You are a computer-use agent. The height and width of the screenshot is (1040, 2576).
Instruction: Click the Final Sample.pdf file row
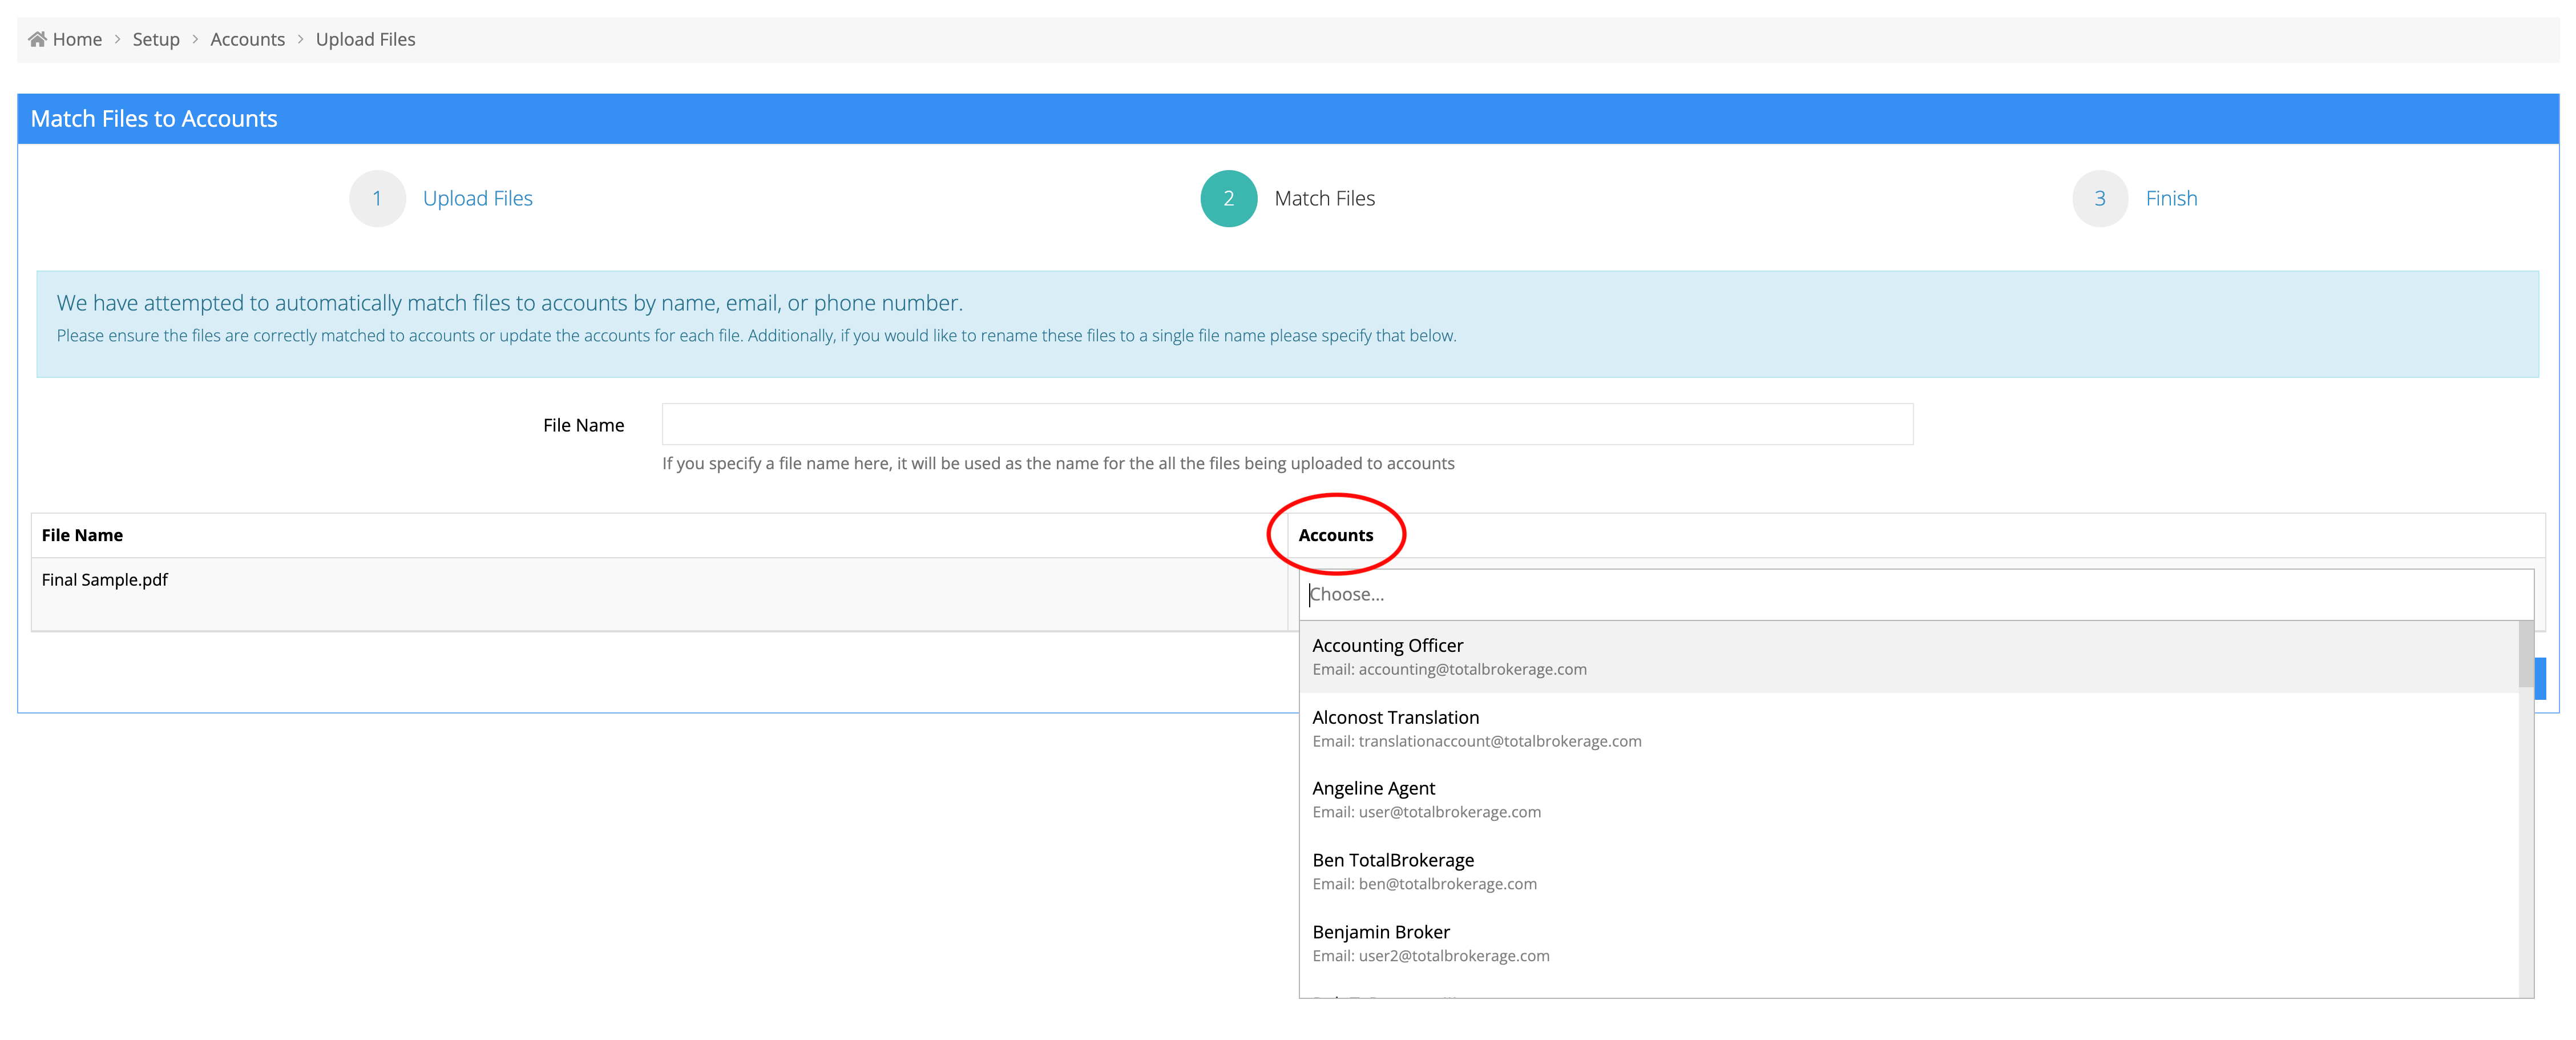(105, 580)
